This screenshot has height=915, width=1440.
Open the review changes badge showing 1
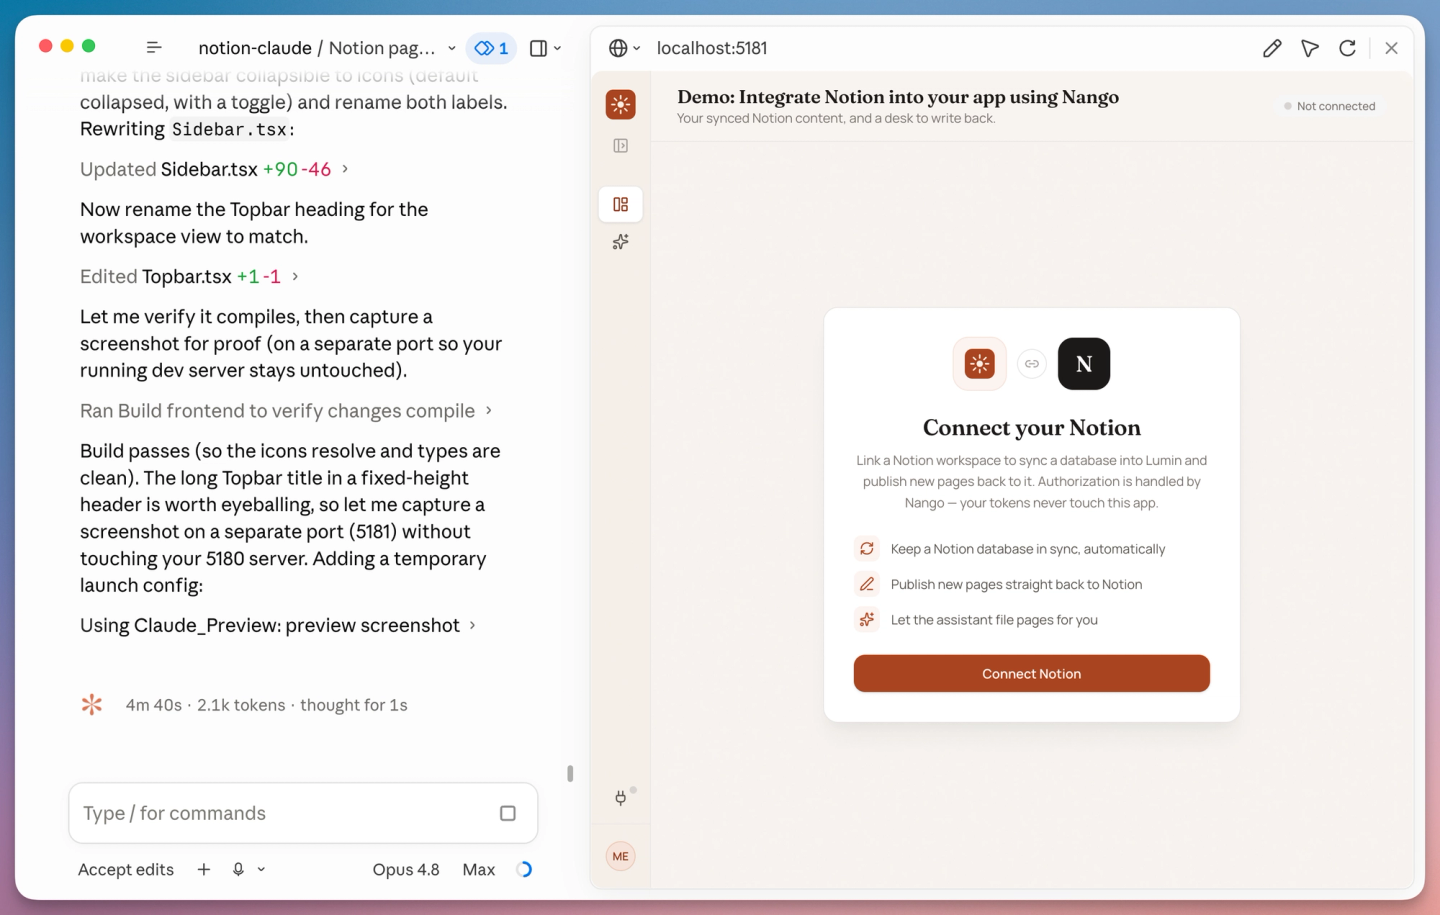pyautogui.click(x=491, y=48)
